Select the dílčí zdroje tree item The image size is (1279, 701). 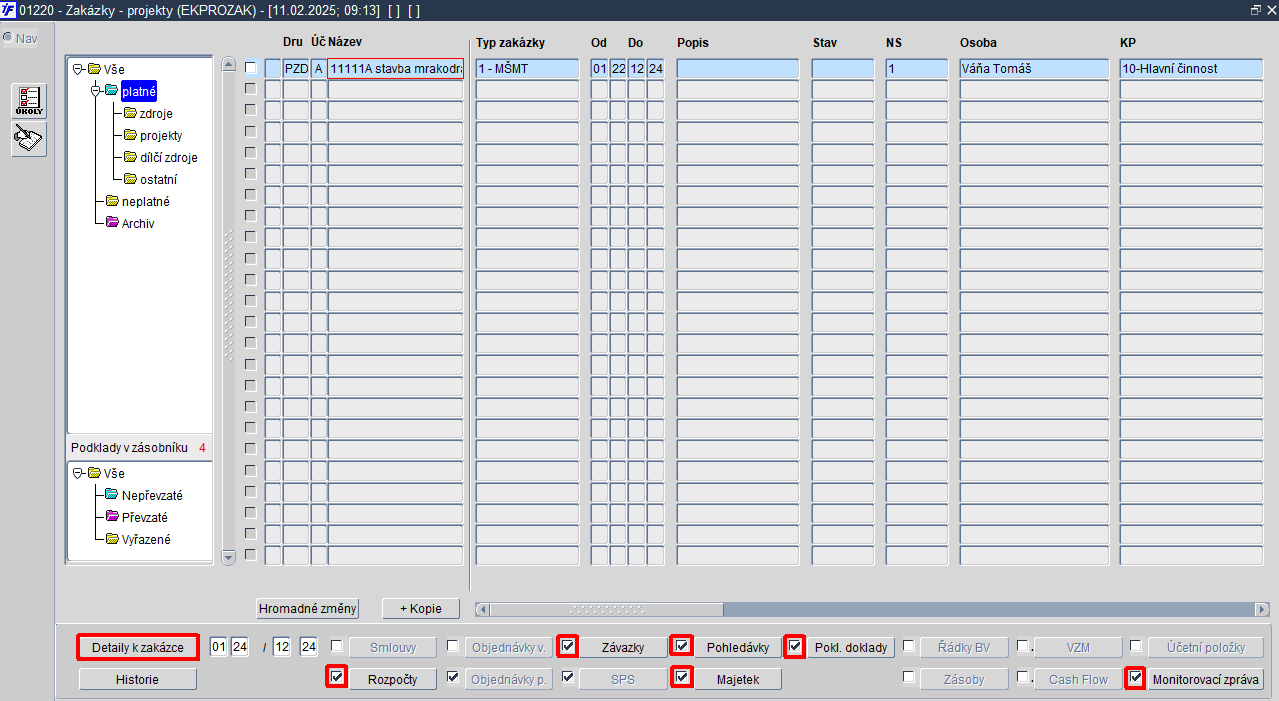[x=168, y=157]
